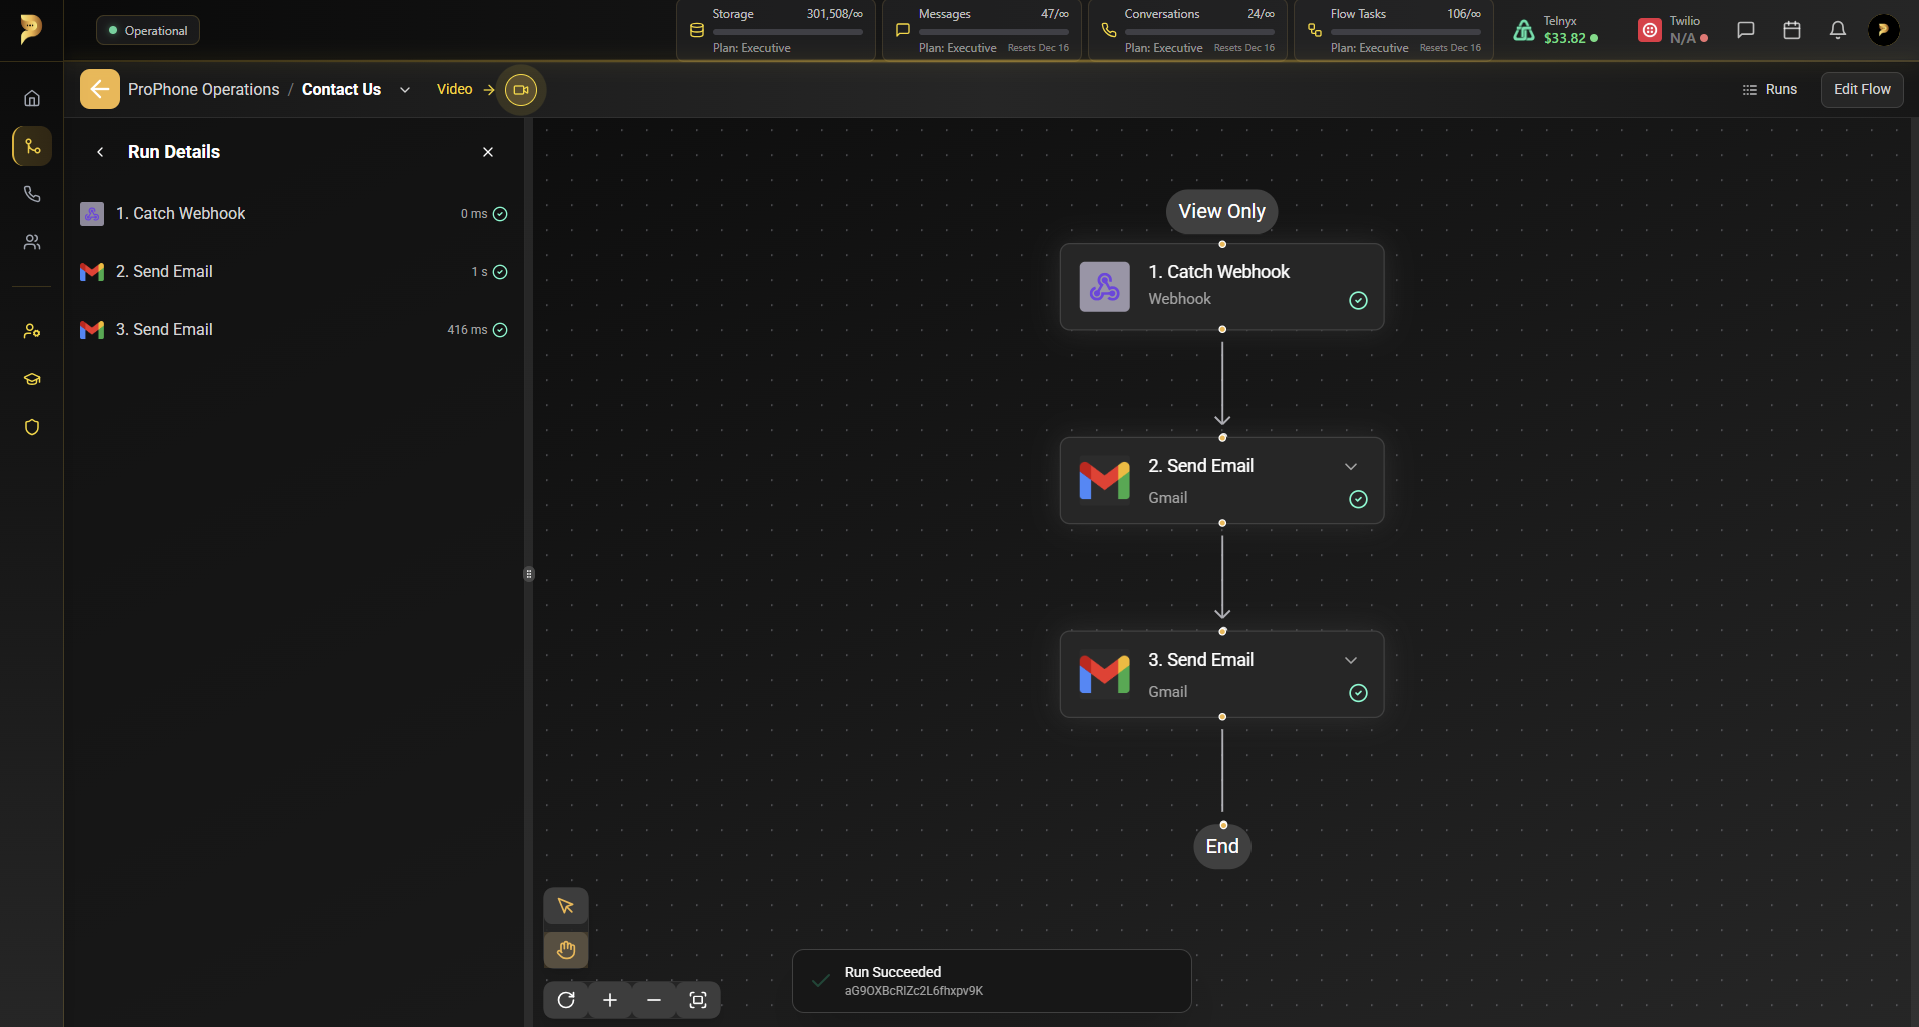Image resolution: width=1919 pixels, height=1027 pixels.
Task: Expand the Contact Us flow dropdown
Action: [x=405, y=90]
